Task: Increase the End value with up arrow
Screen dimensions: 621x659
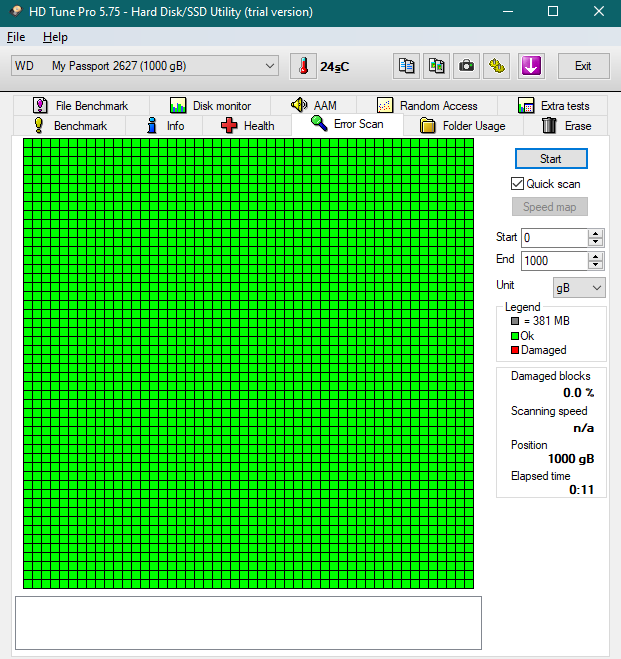Action: (595, 256)
